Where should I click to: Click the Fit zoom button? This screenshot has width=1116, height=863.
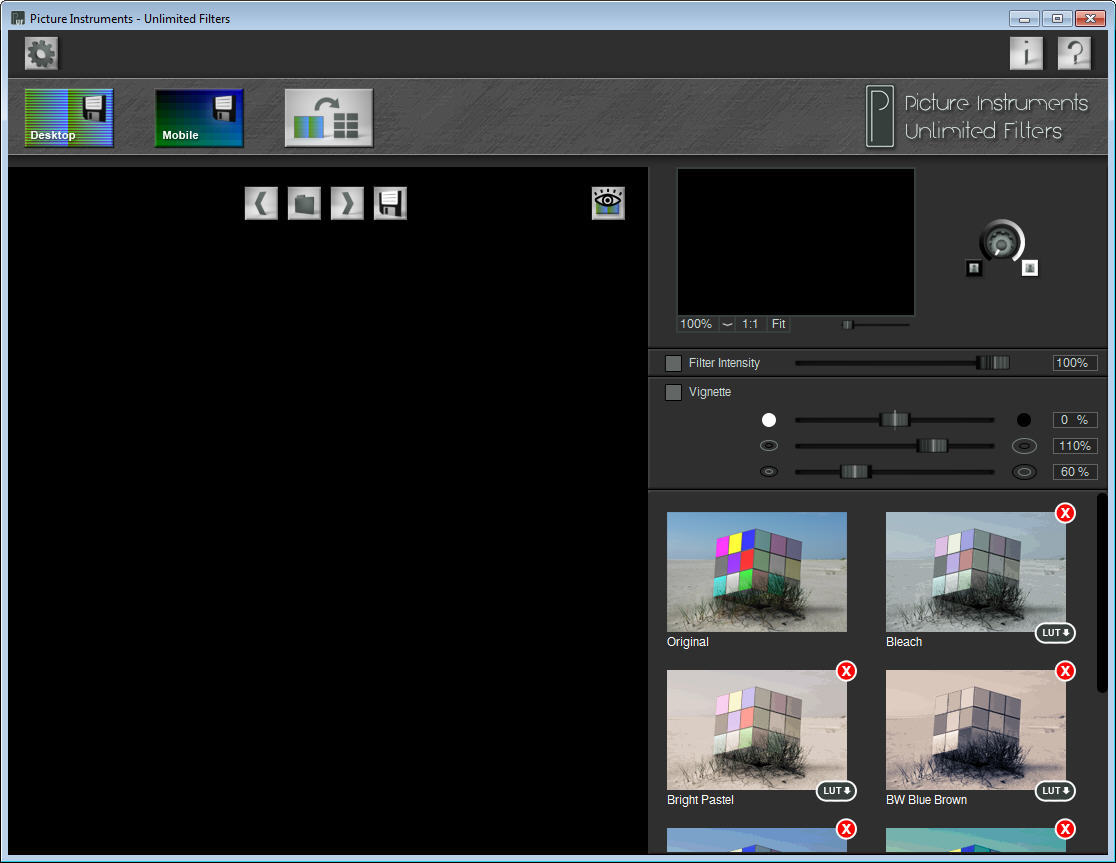click(779, 324)
